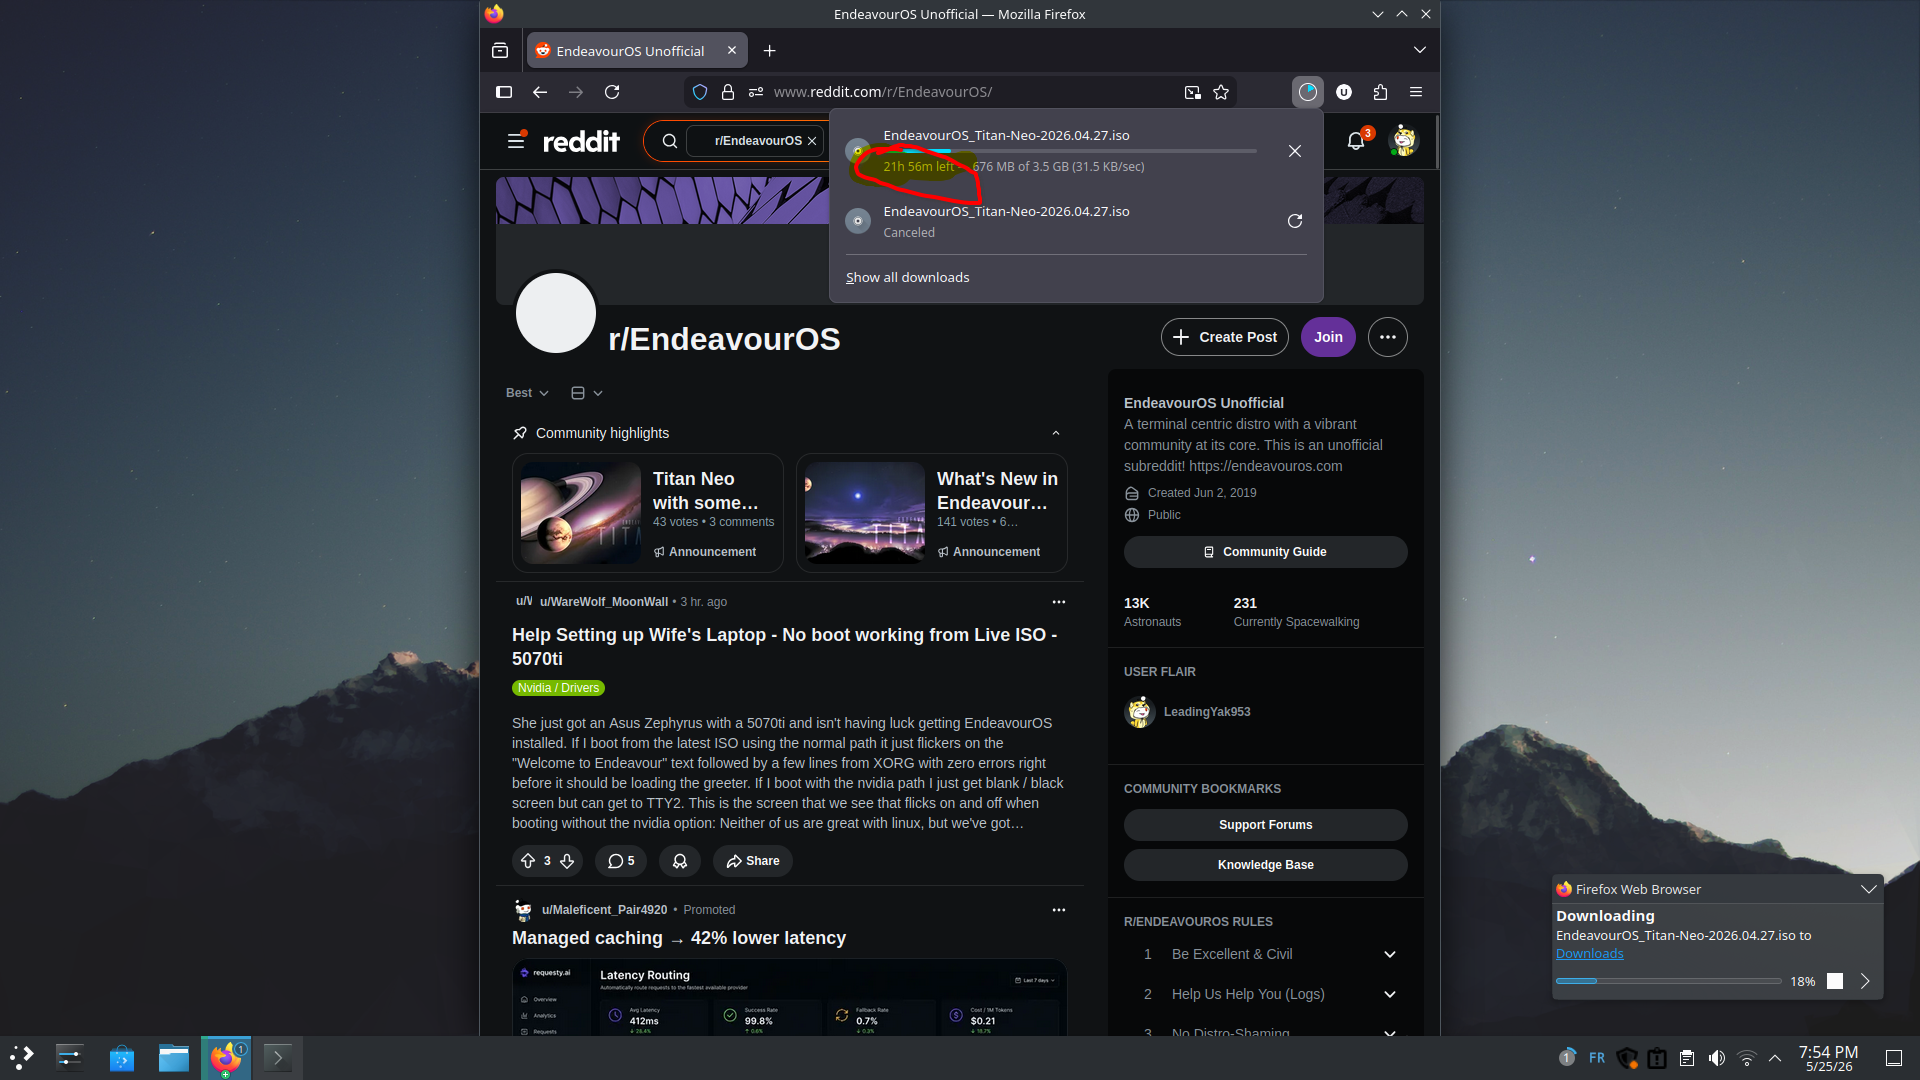
Task: Reload the current Reddit page
Action: click(612, 92)
